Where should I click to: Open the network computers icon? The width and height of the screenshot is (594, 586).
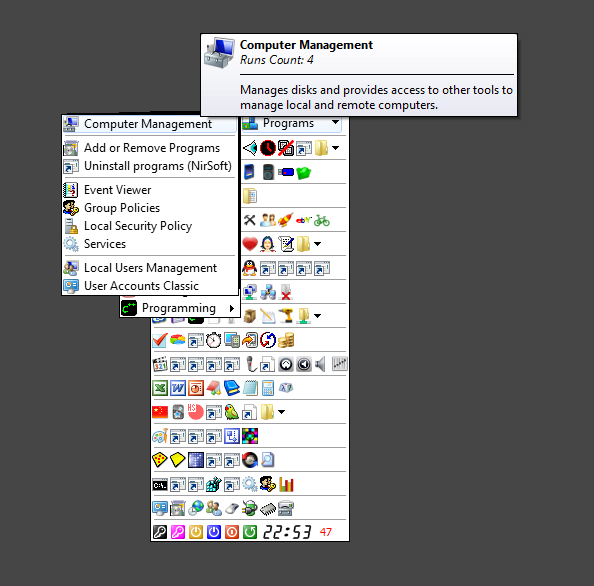pos(268,292)
